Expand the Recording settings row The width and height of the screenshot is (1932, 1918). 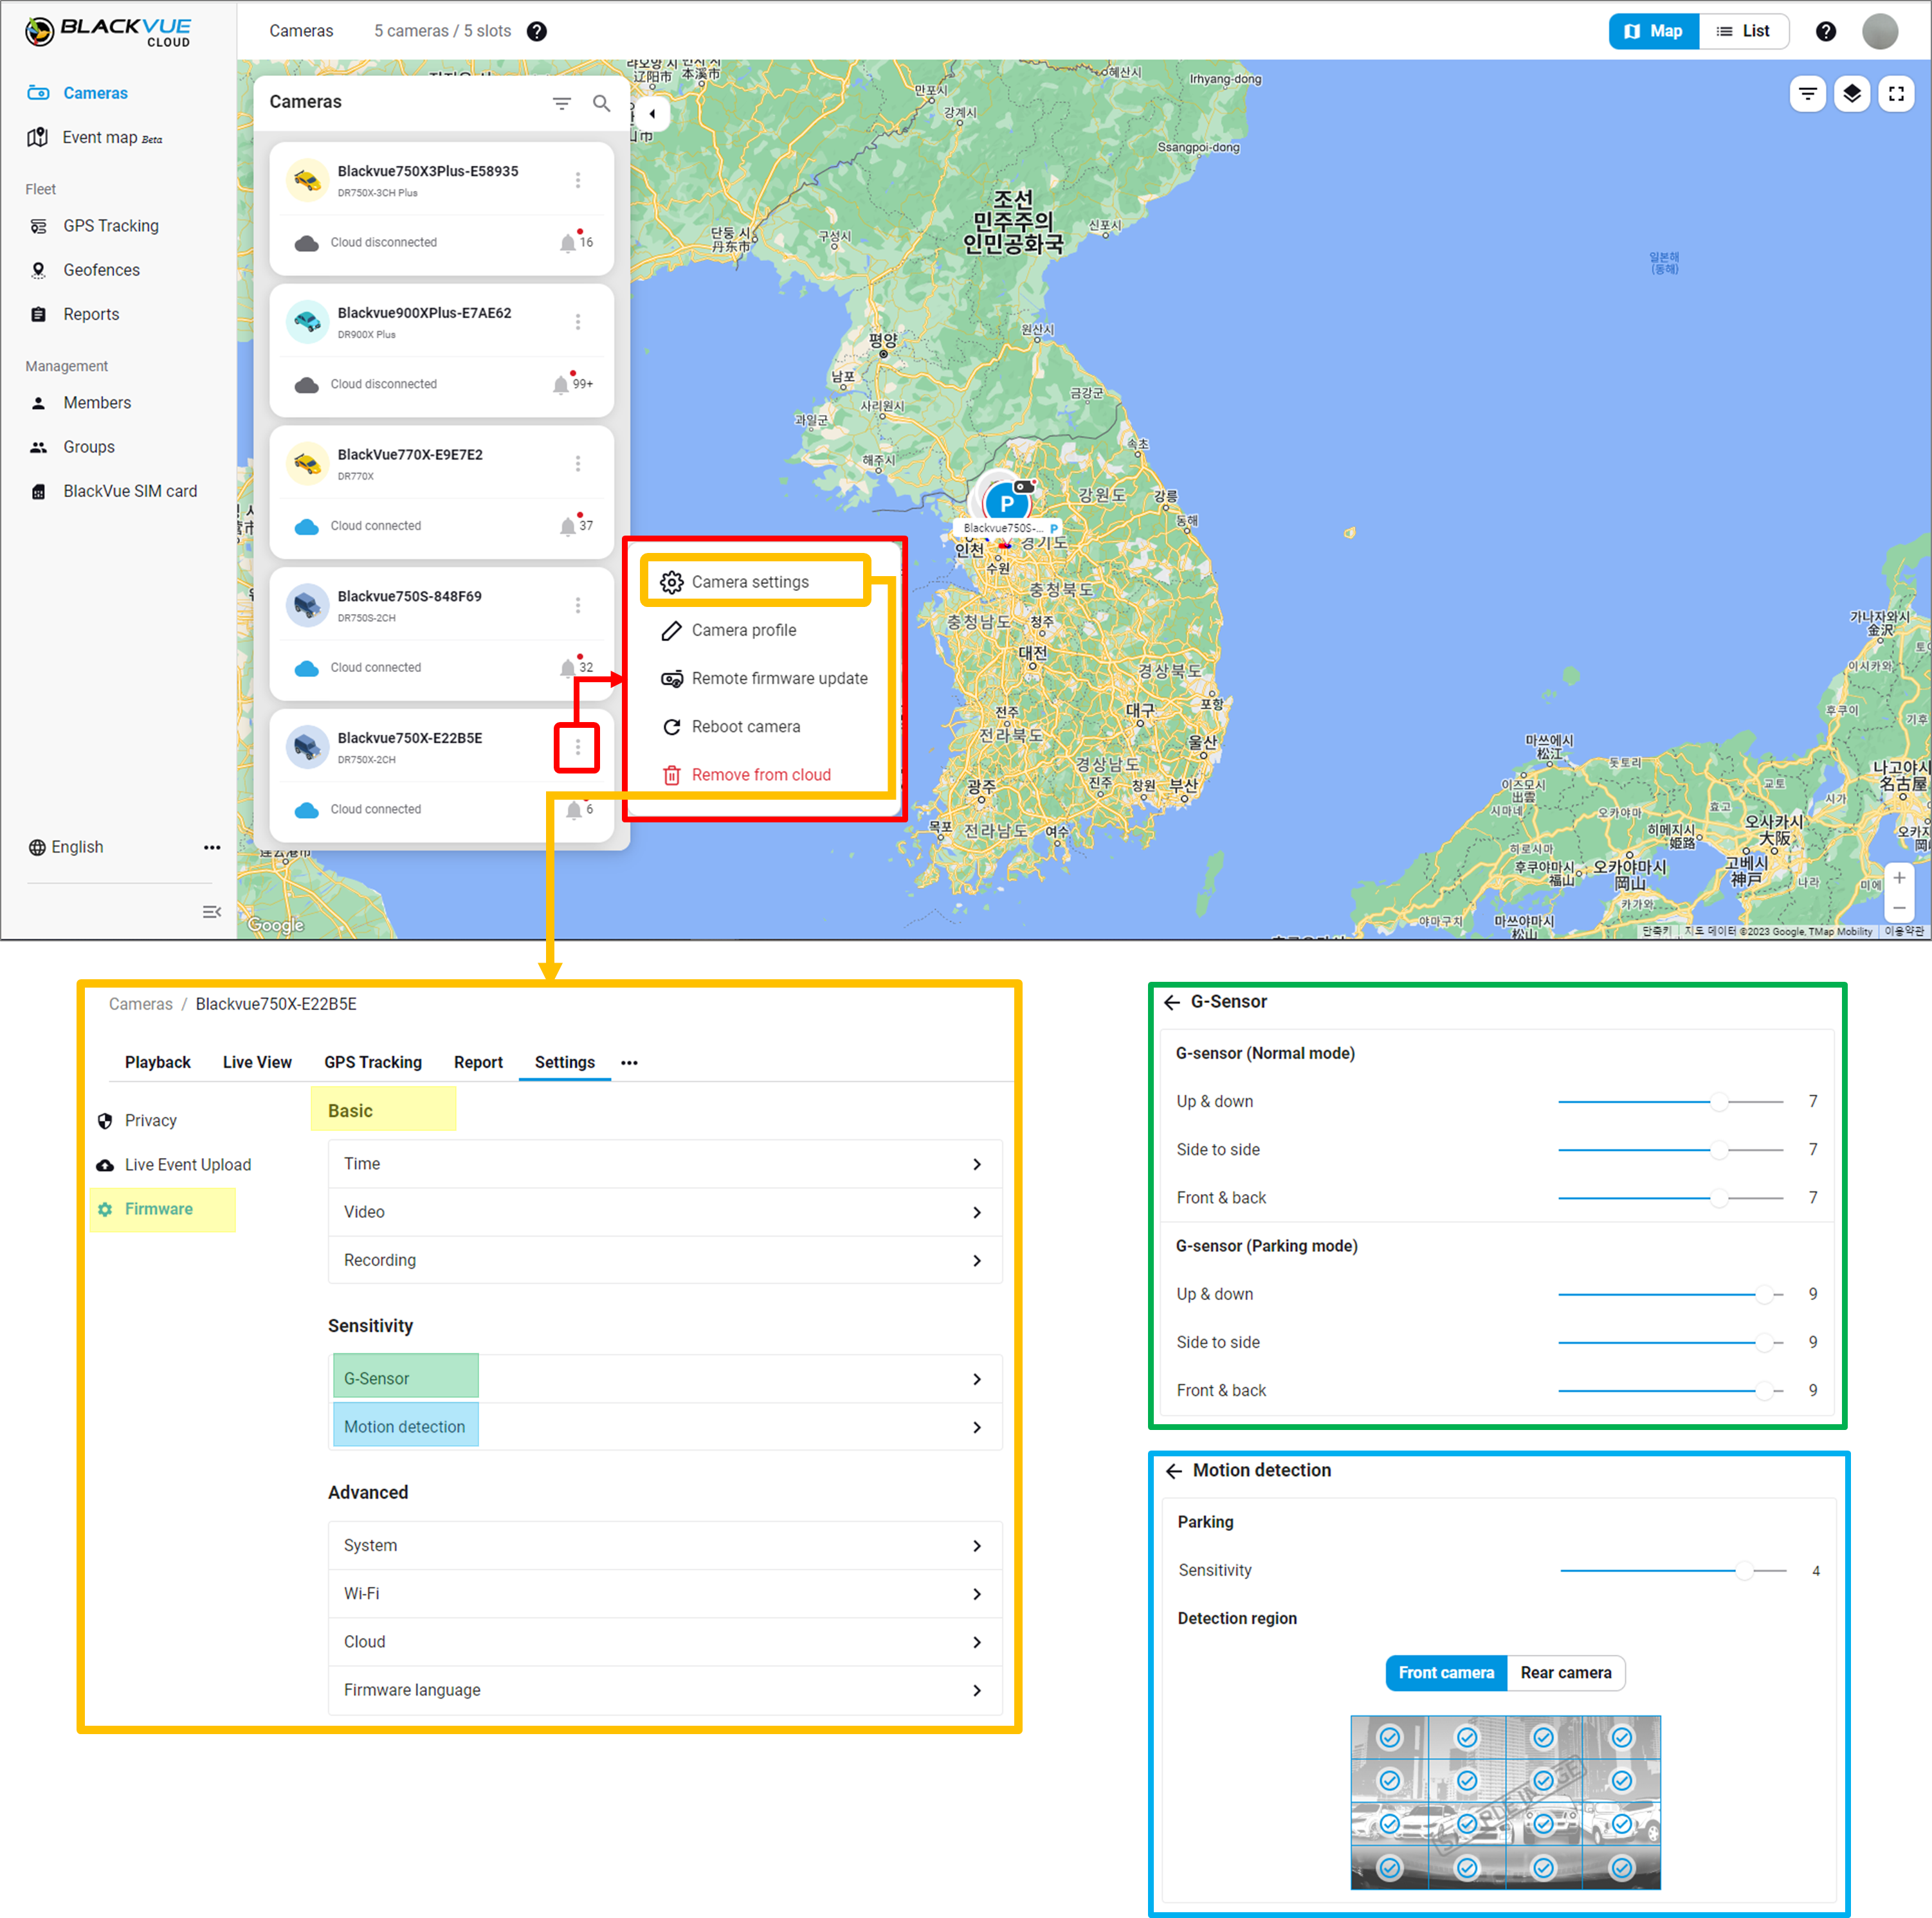coord(665,1260)
